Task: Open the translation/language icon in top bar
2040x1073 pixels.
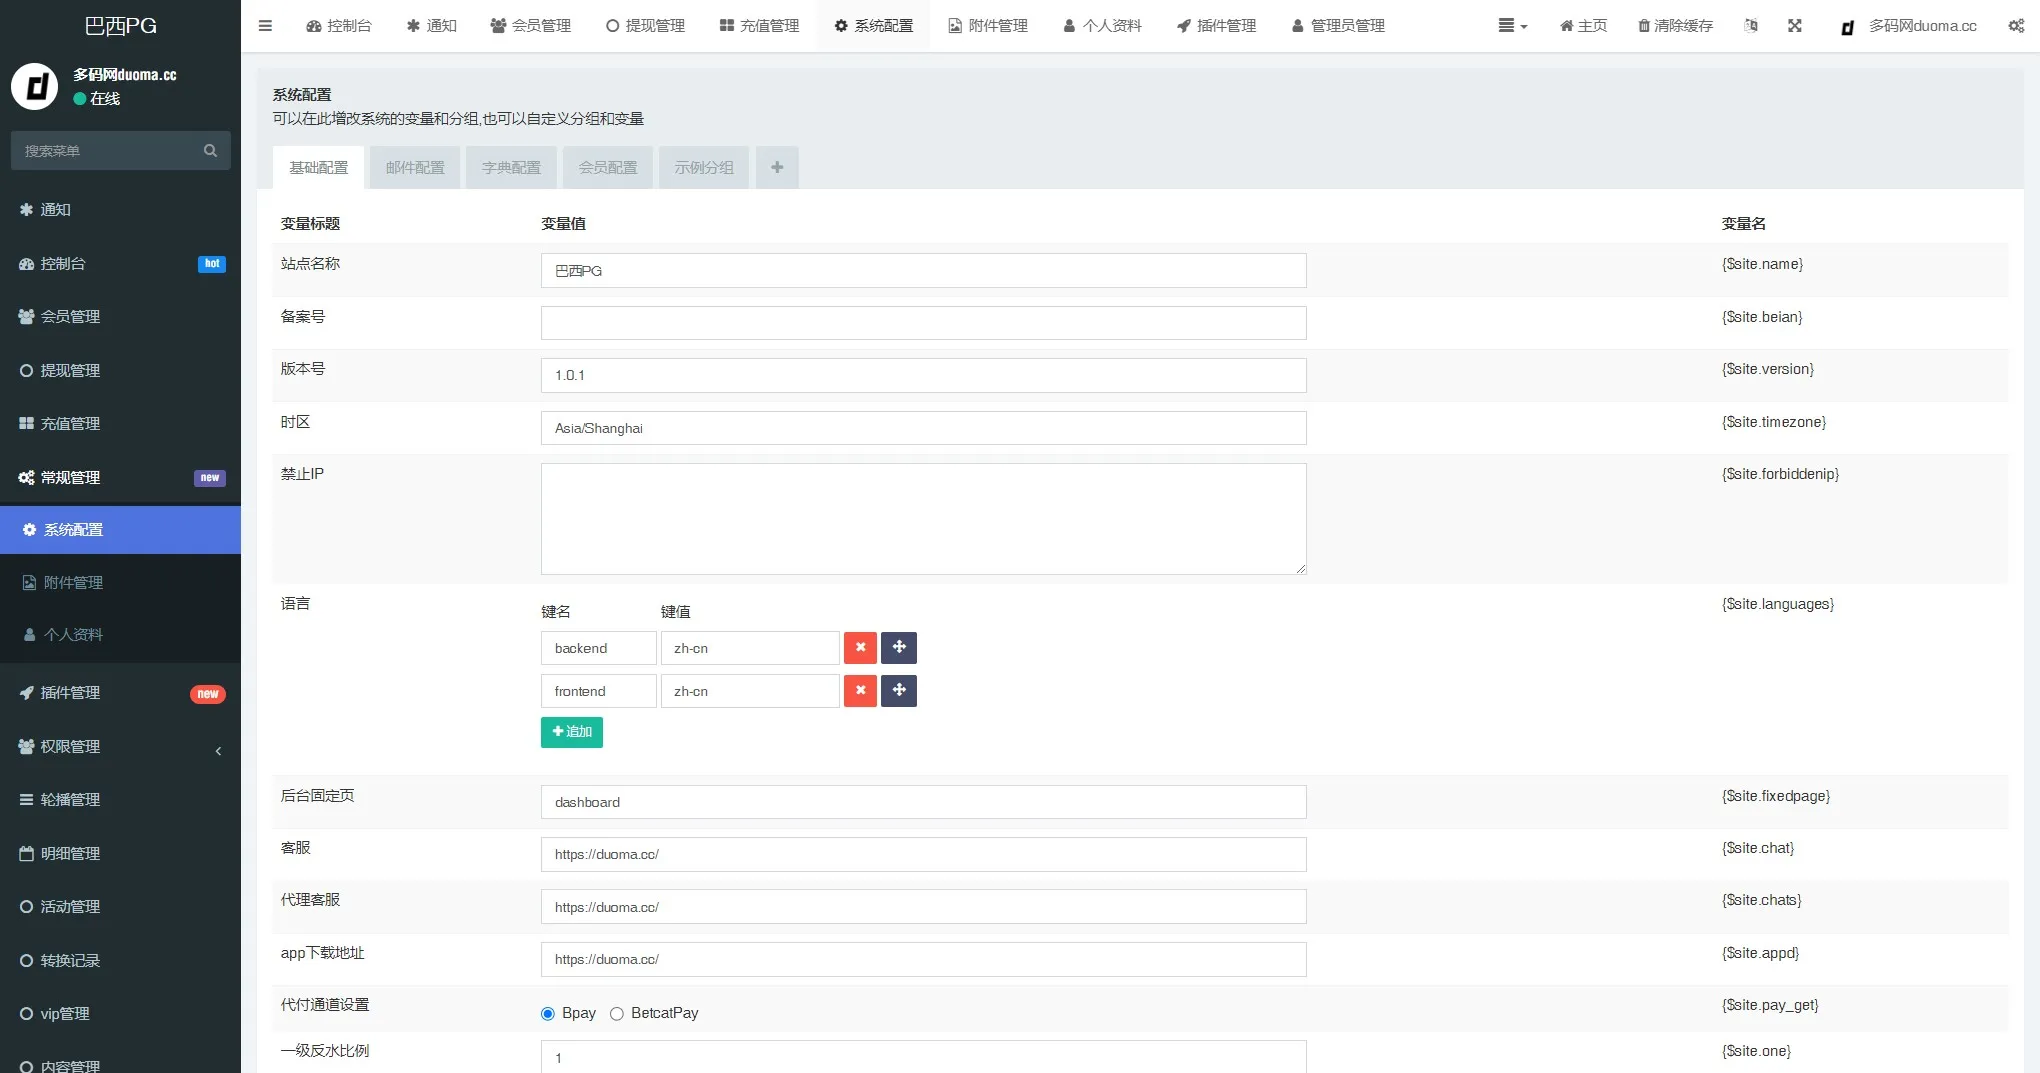Action: click(1751, 26)
